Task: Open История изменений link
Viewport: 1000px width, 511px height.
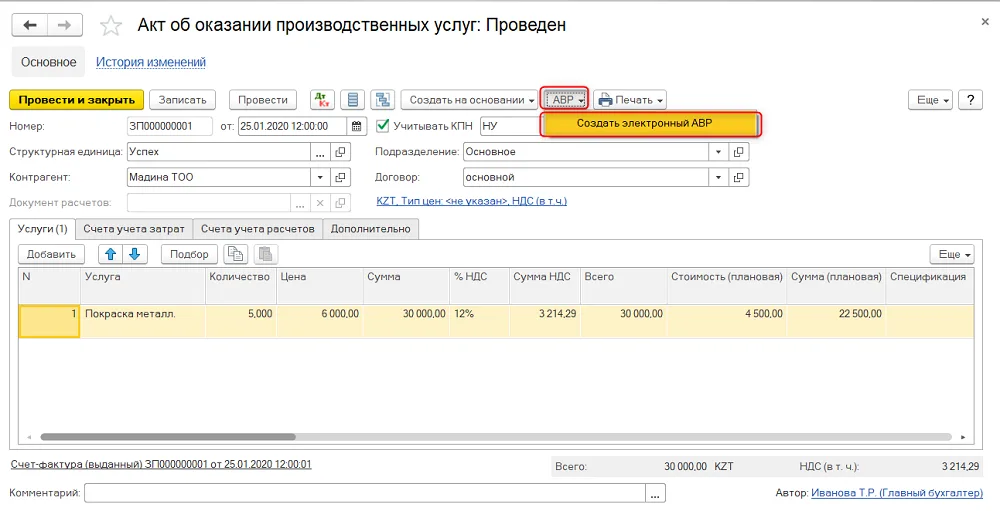Action: (x=151, y=62)
